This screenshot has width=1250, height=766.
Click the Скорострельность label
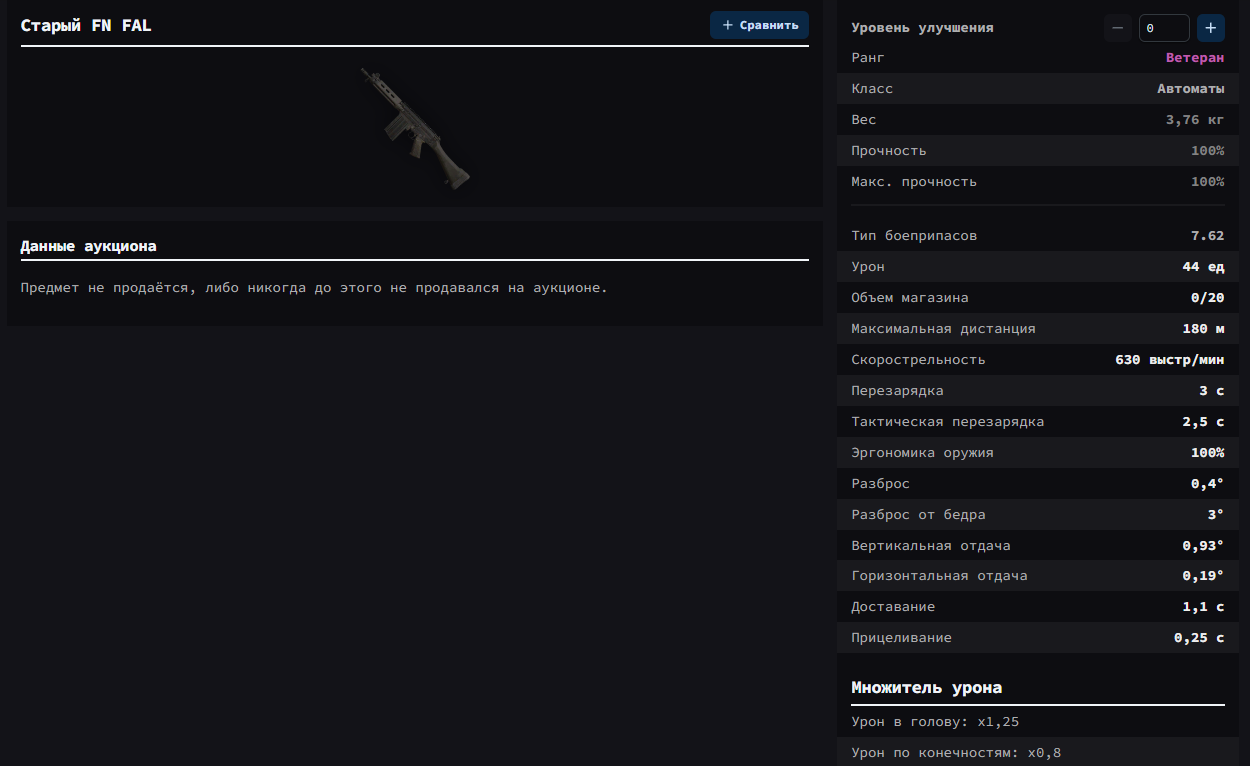click(x=918, y=360)
